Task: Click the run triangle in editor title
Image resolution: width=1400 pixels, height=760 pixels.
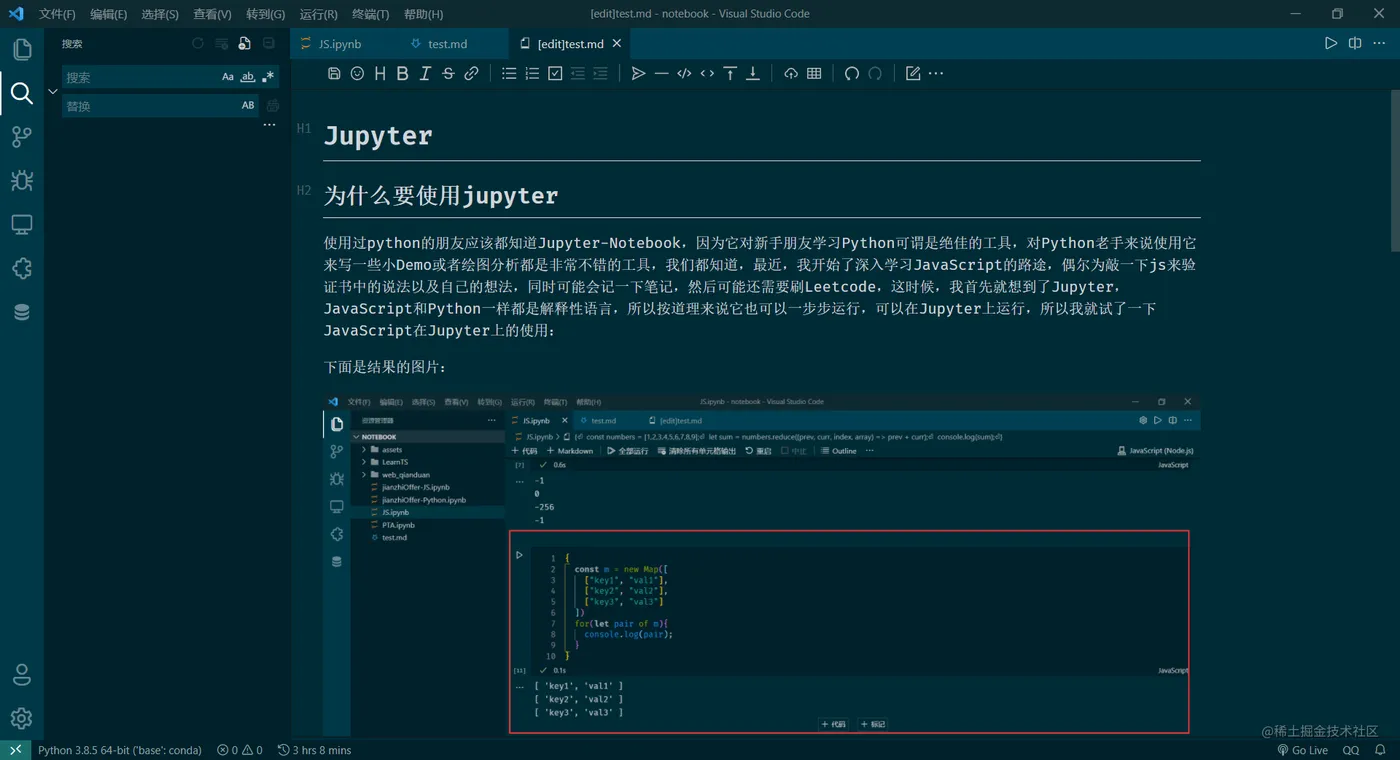Action: pyautogui.click(x=1331, y=43)
